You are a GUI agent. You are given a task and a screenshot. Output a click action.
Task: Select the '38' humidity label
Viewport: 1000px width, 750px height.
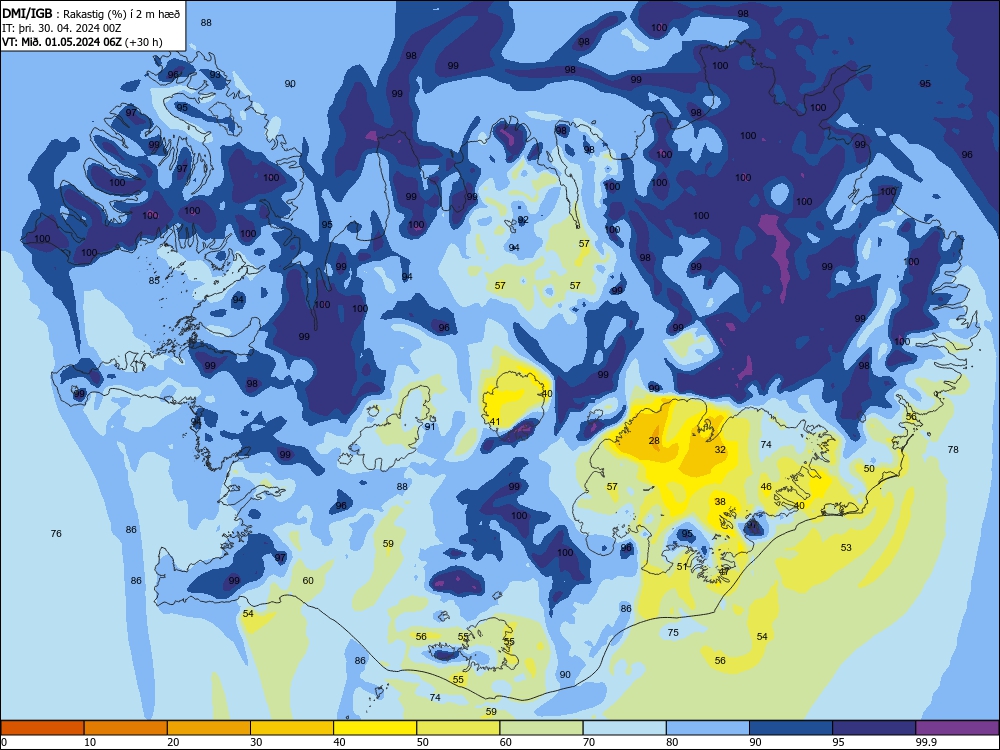click(x=720, y=502)
